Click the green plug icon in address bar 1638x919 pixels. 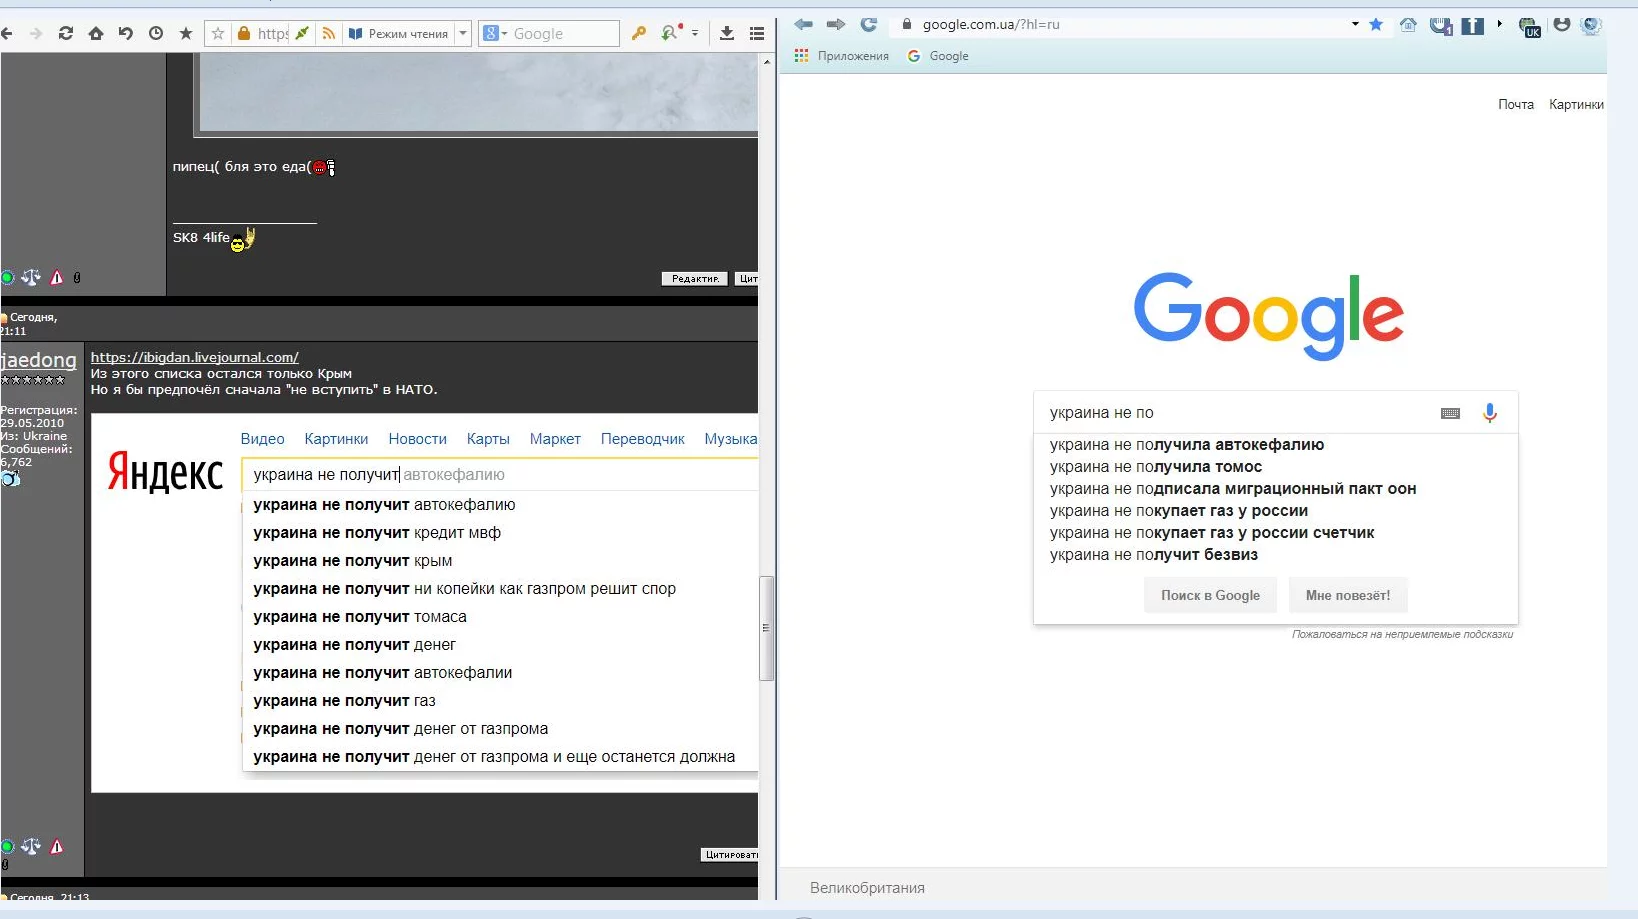click(x=302, y=34)
